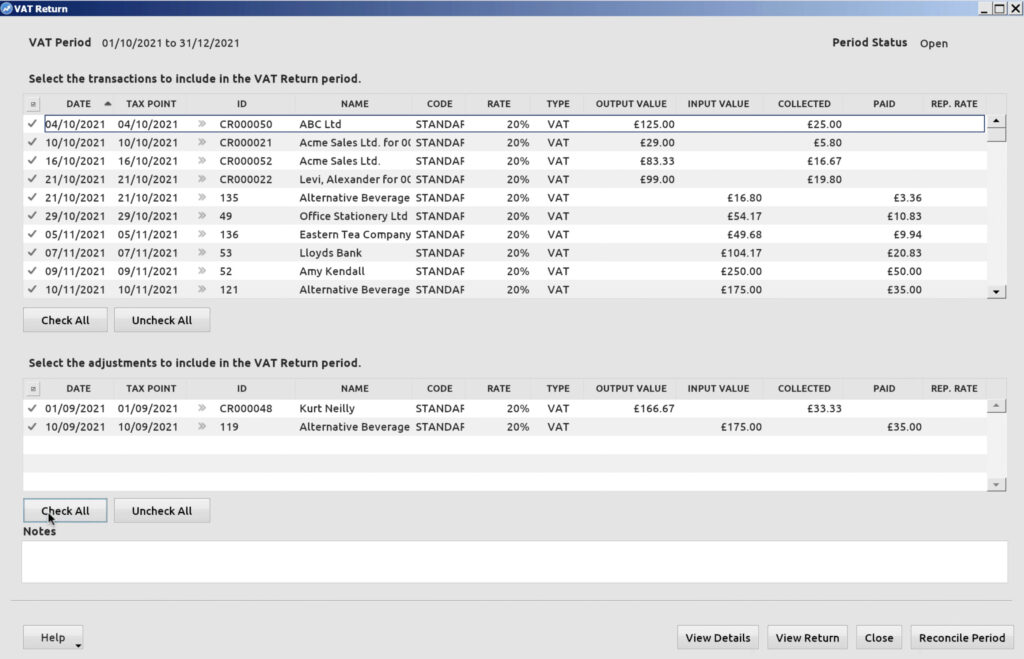The height and width of the screenshot is (659, 1024).
Task: Open the Help button dropdown arrow
Action: [x=77, y=644]
